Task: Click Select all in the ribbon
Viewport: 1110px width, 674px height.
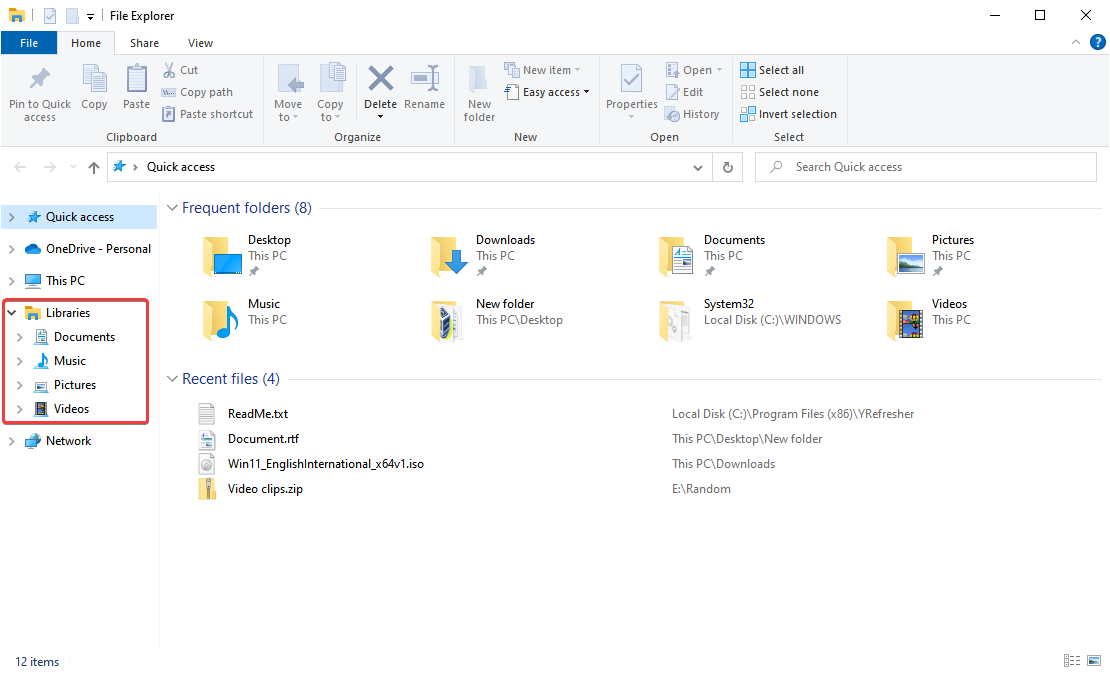Action: [x=772, y=70]
